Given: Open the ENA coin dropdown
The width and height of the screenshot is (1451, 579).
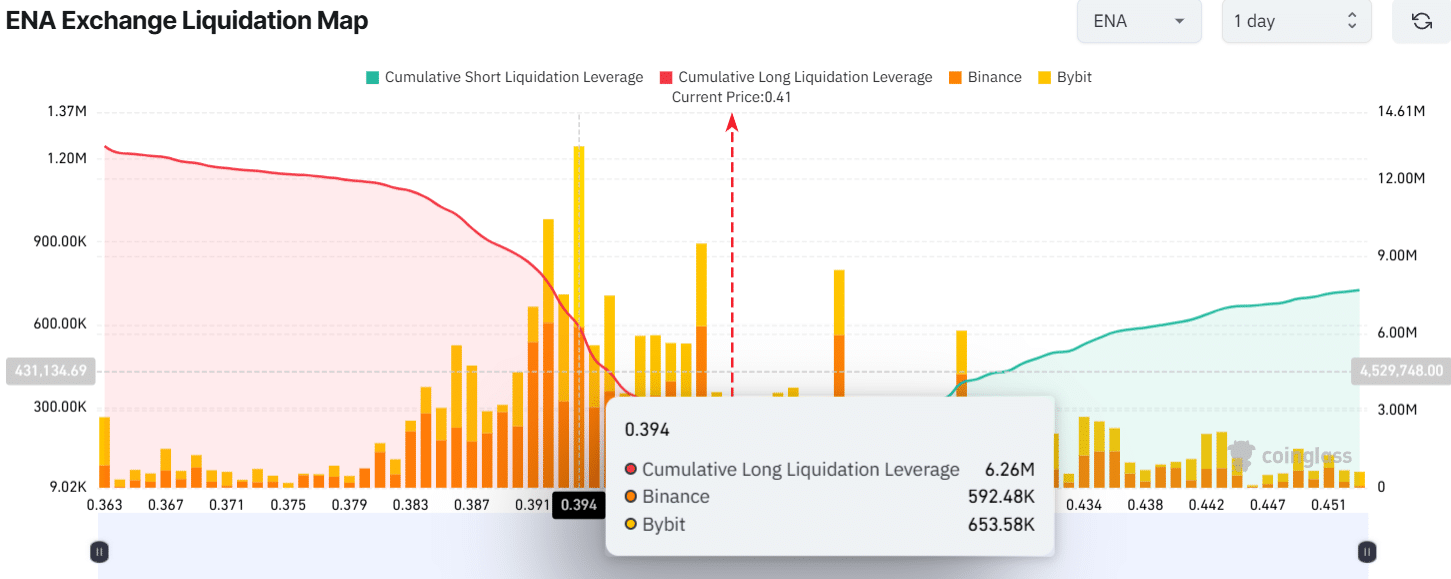Looking at the screenshot, I should (x=1138, y=21).
